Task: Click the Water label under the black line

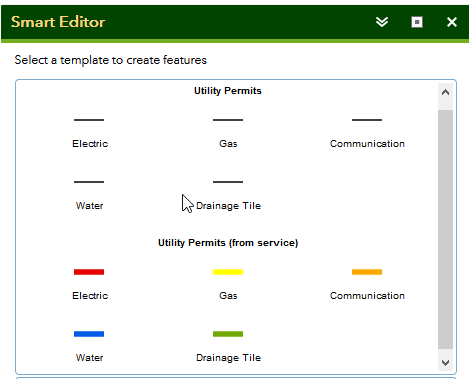Action: (x=89, y=206)
